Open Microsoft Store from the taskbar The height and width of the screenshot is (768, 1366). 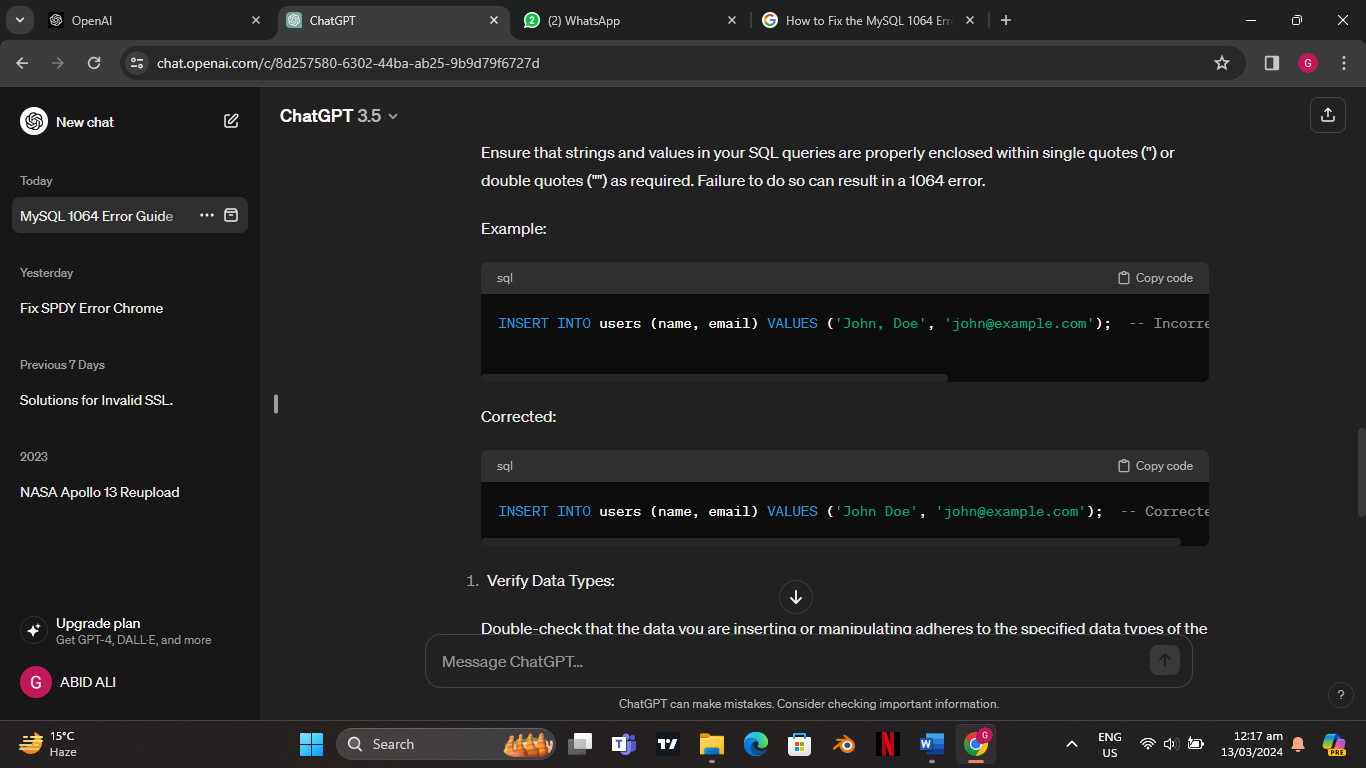click(799, 744)
